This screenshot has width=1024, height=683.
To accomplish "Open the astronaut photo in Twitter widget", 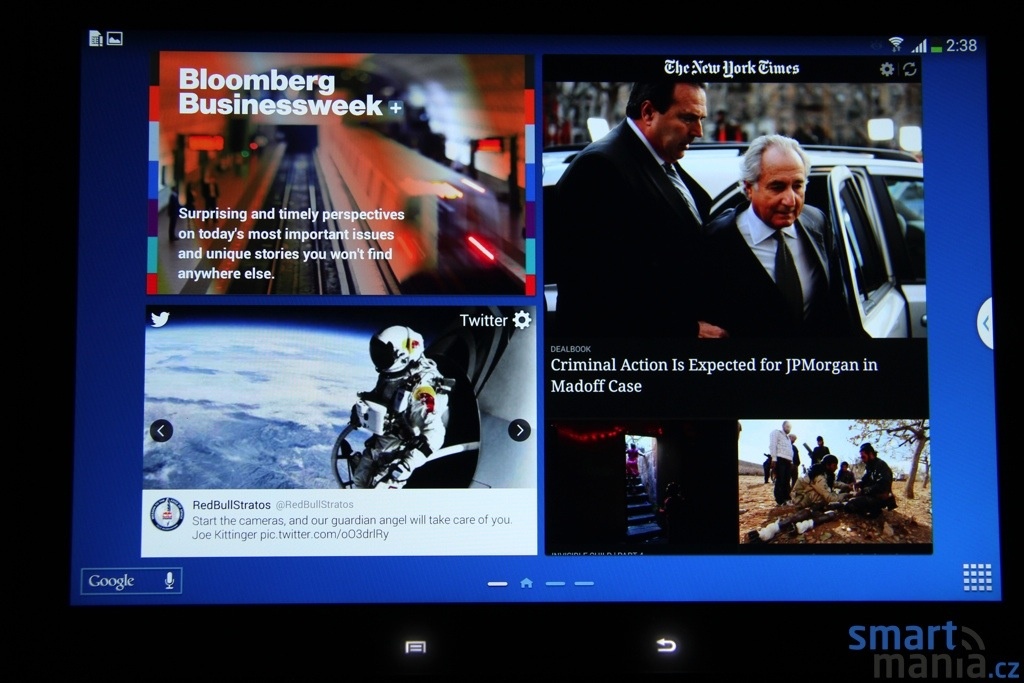I will point(340,398).
